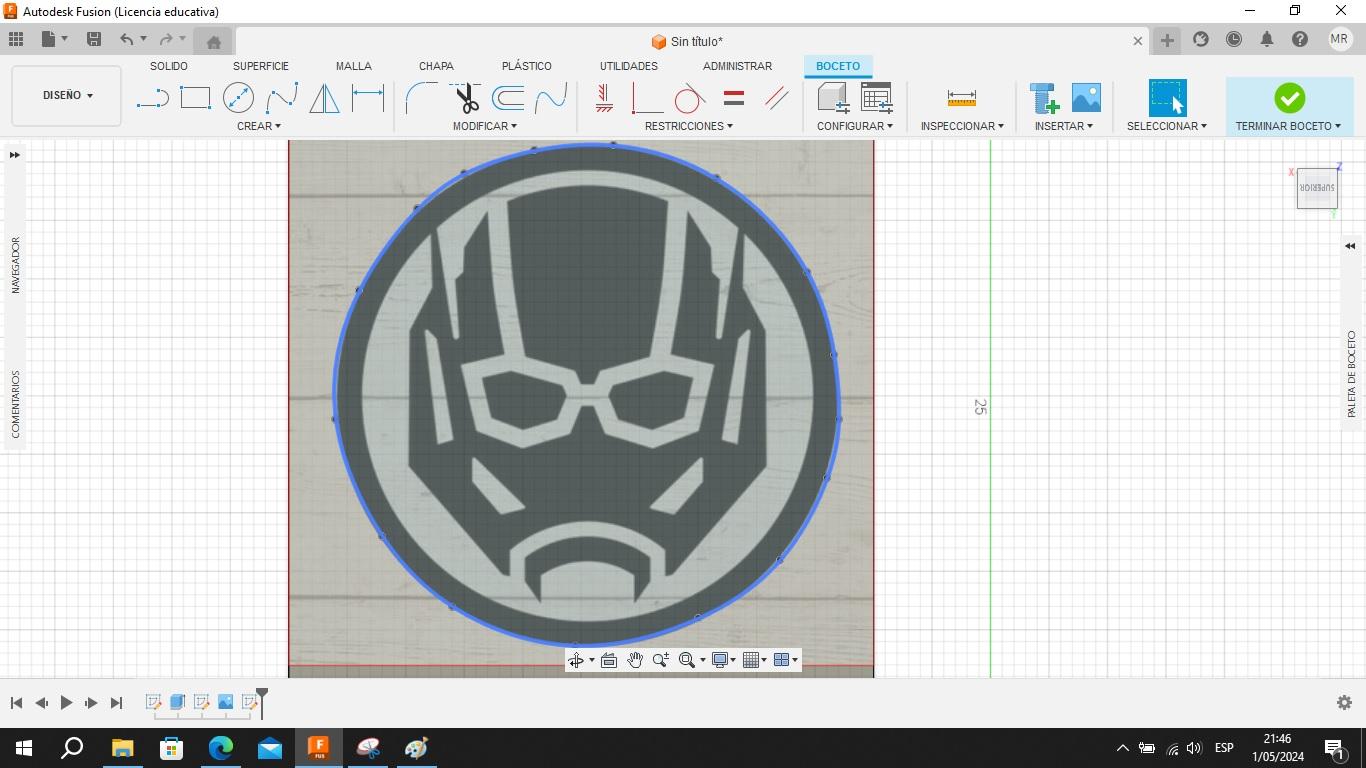Close the Sin título document tab
The image size is (1366, 768).
pos(1137,41)
